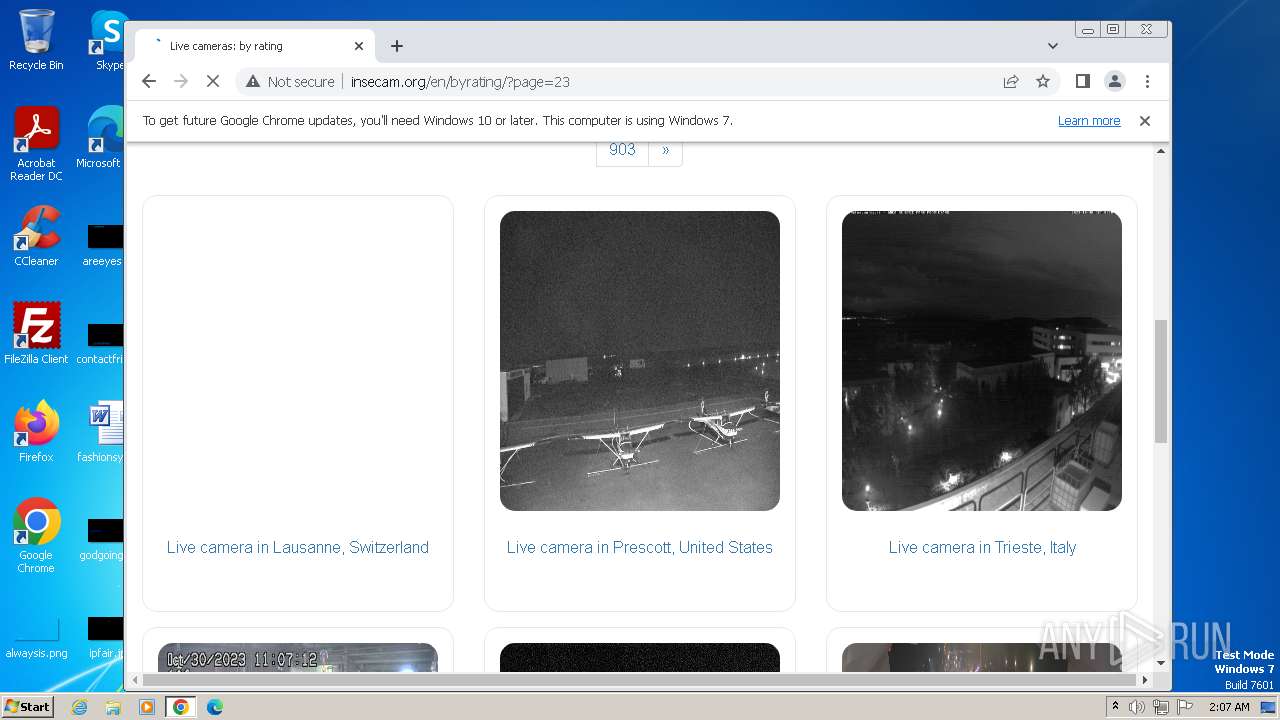Open the fashionsy Word document on desktop

pyautogui.click(x=102, y=431)
